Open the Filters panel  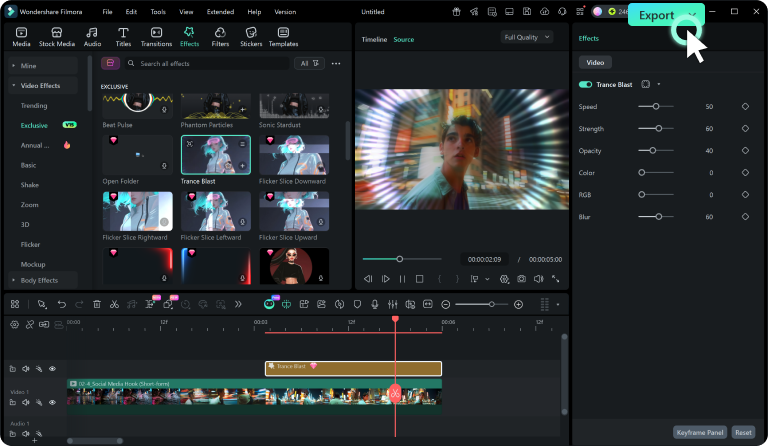click(x=220, y=37)
